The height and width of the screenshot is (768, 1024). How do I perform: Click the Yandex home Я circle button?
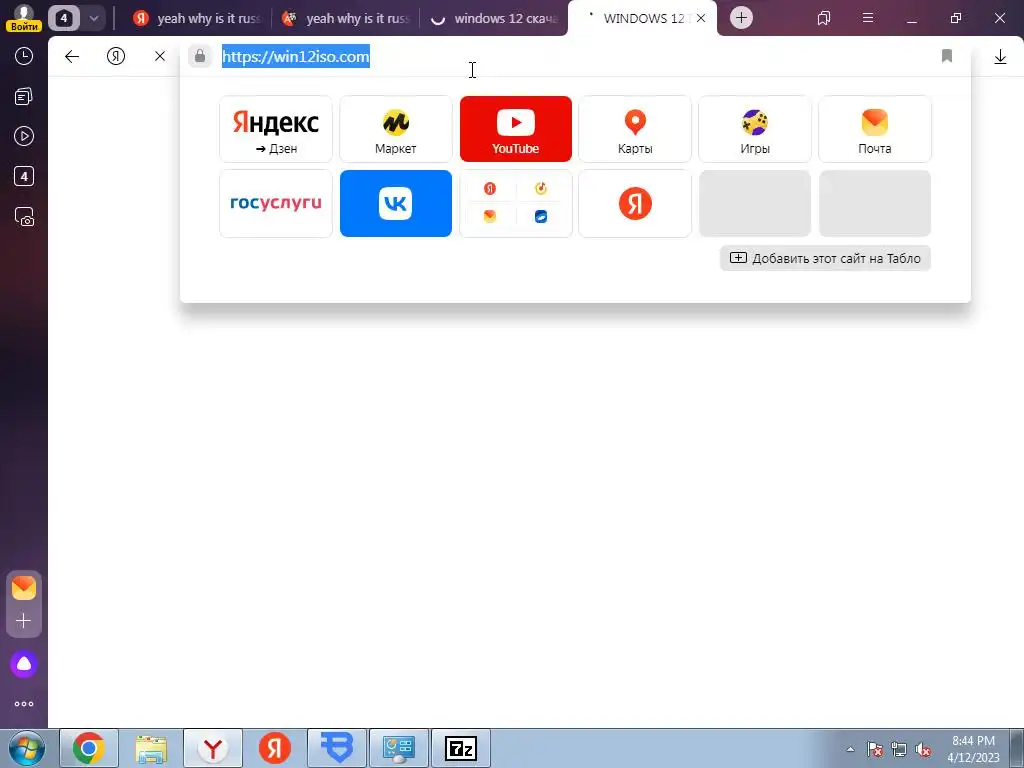click(116, 56)
